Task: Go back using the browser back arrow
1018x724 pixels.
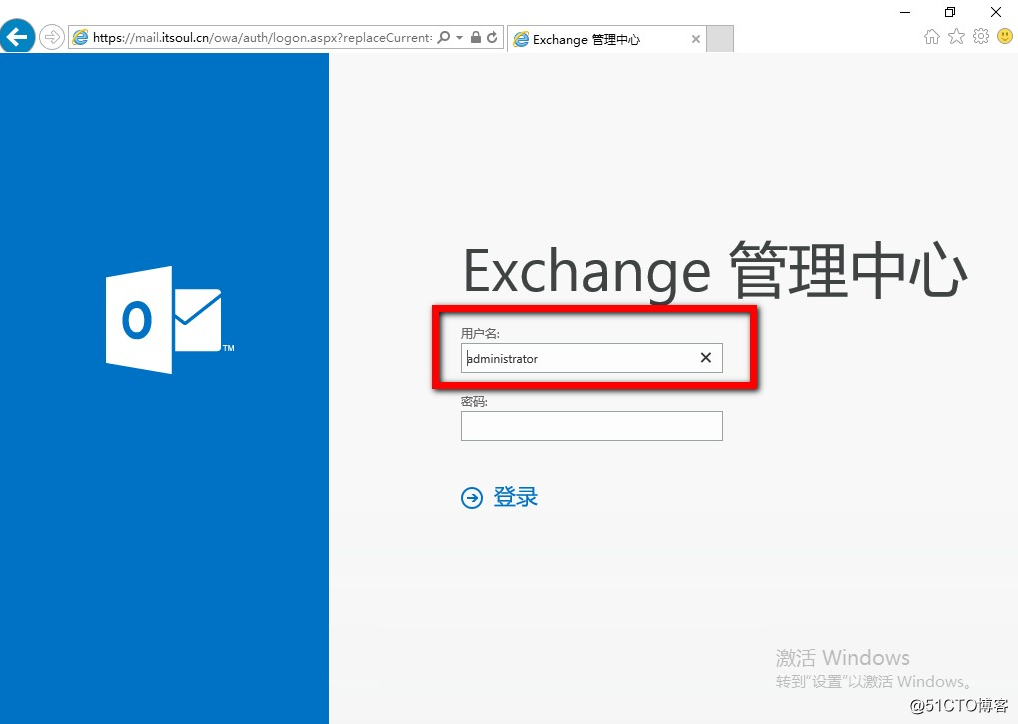Action: 17,36
